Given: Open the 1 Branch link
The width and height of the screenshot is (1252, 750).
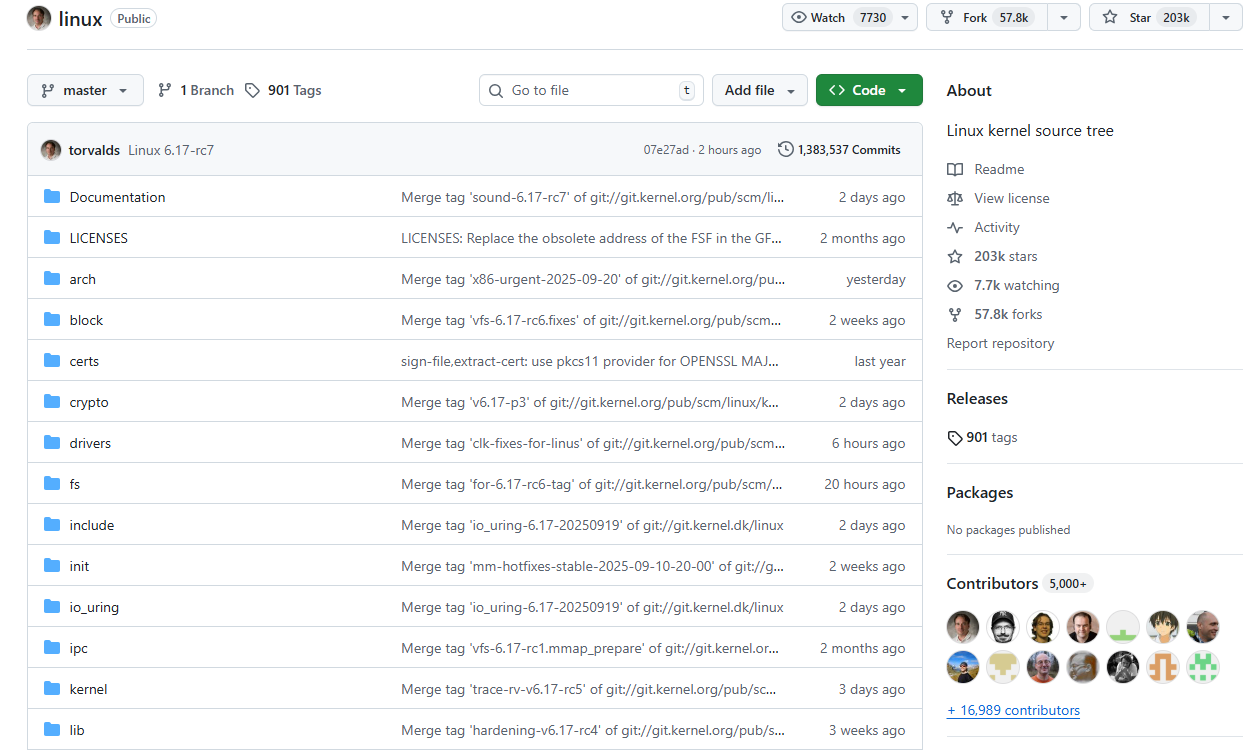Looking at the screenshot, I should coord(196,90).
